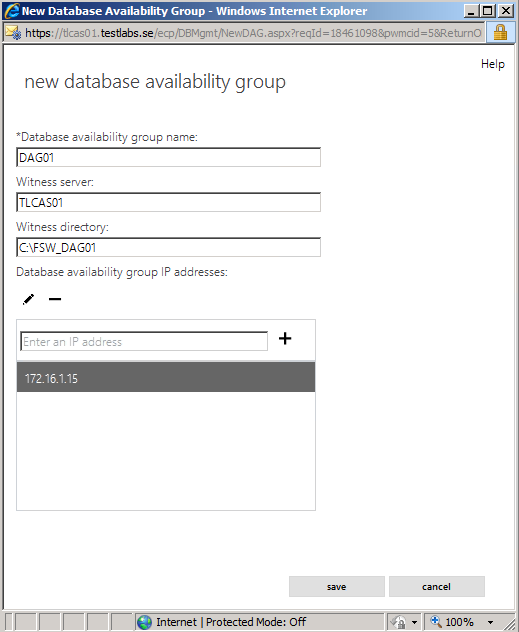The image size is (519, 632).
Task: Select the 172.16.1.15 entry in the list
Action: (x=166, y=378)
